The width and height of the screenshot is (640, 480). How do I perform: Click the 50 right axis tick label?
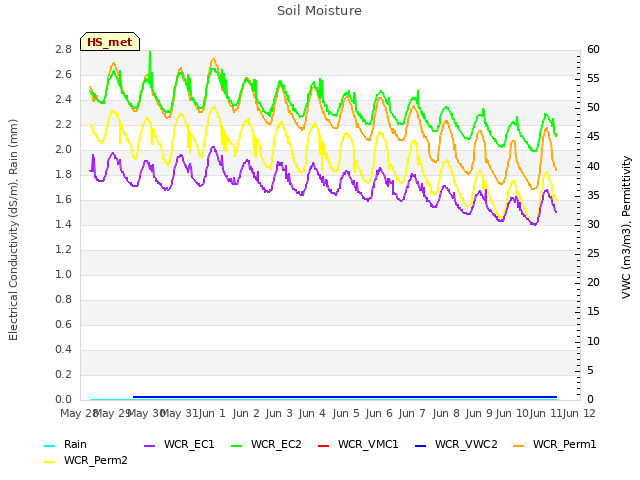593,108
